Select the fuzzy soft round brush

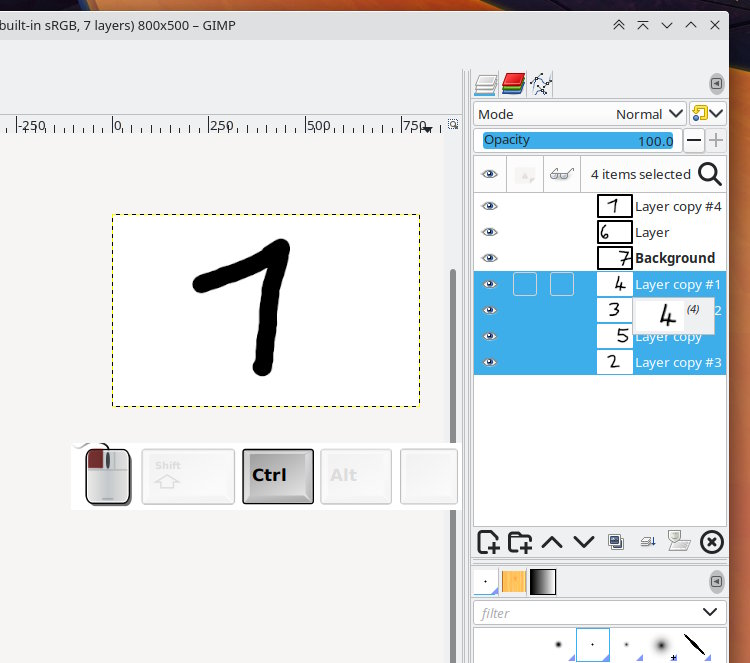click(x=661, y=645)
